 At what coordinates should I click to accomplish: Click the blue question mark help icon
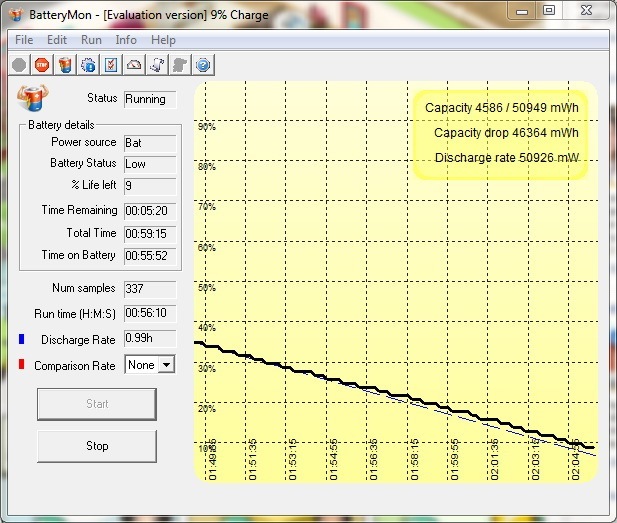(202, 65)
